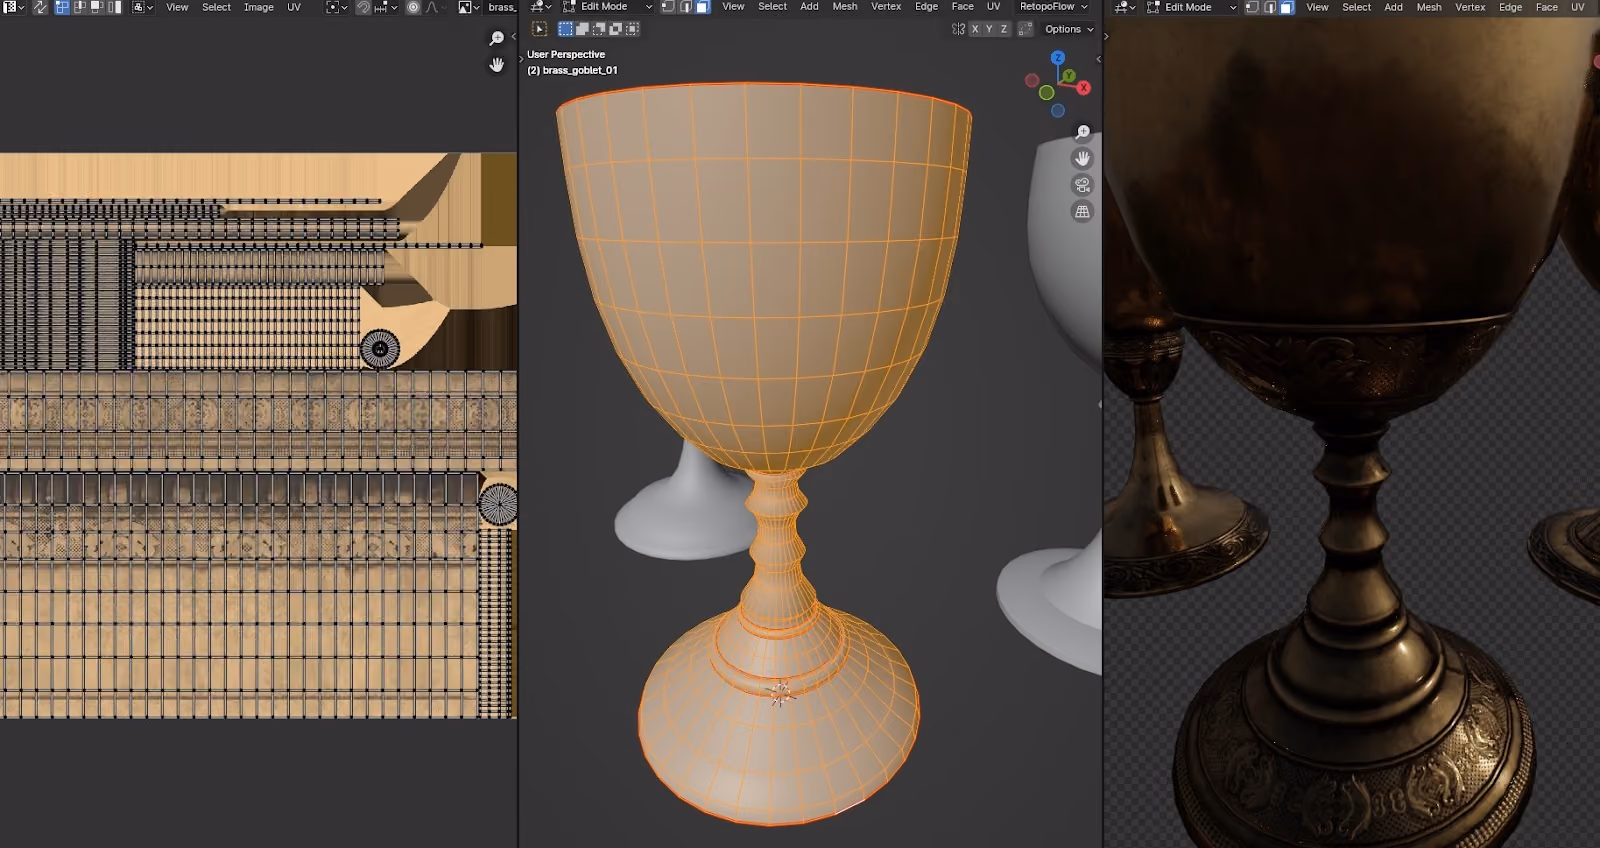Select face select mode in center viewport header
Screen dimensions: 1600x848
pyautogui.click(x=703, y=7)
